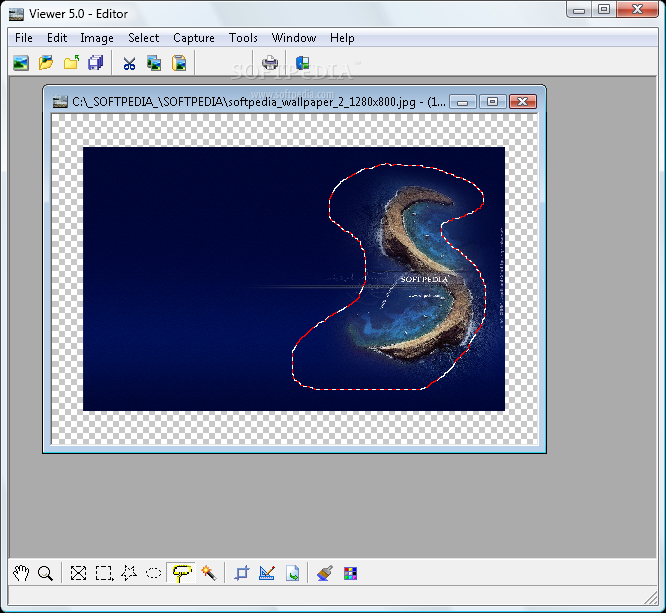
Task: Open the File menu
Action: [x=24, y=38]
